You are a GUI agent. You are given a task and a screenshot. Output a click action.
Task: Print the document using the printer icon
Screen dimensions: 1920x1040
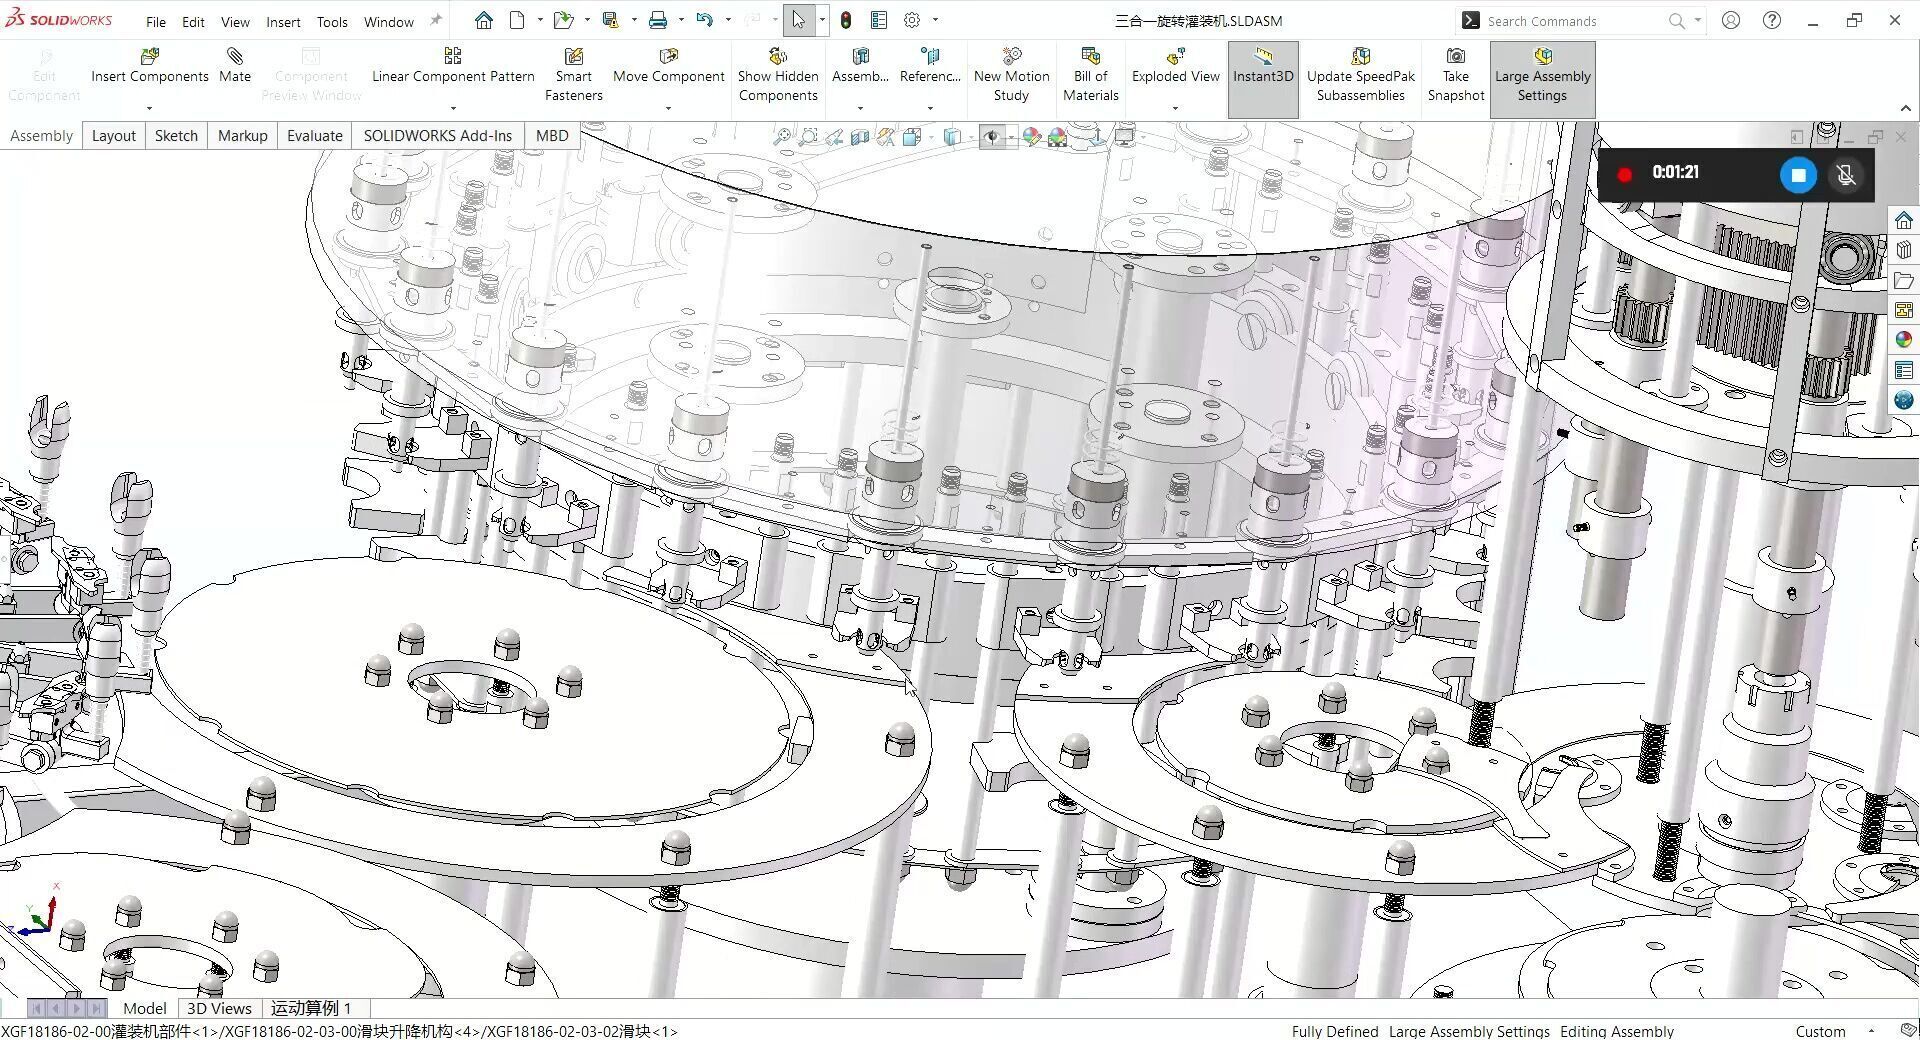658,20
